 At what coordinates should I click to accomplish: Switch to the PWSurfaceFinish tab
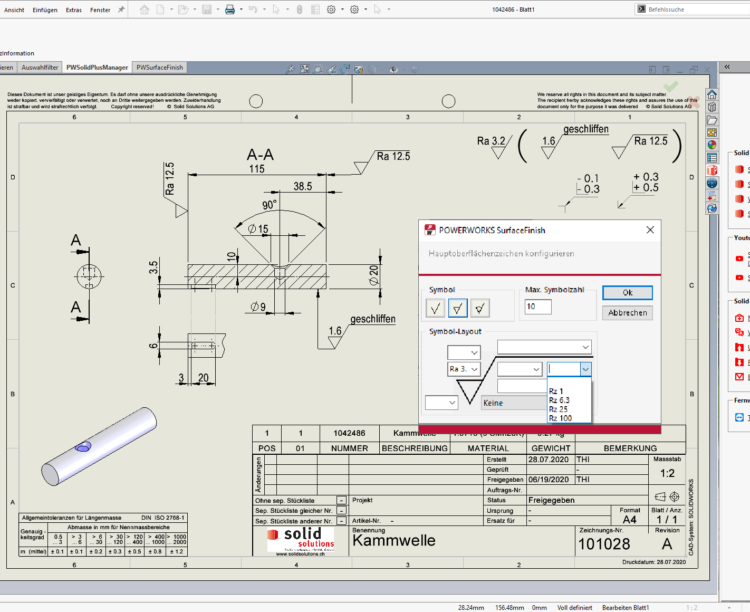160,67
